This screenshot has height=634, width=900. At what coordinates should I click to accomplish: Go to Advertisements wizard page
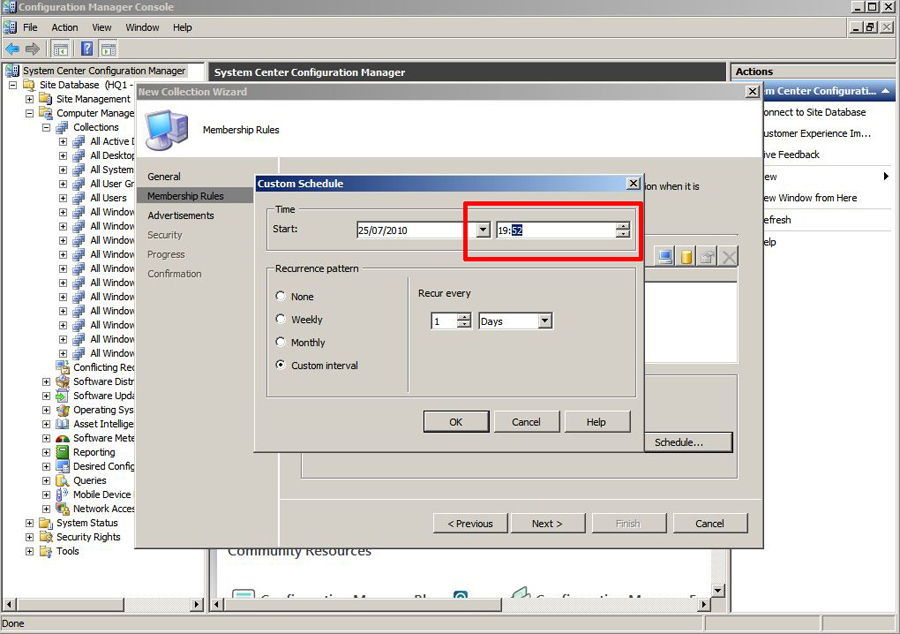click(181, 215)
